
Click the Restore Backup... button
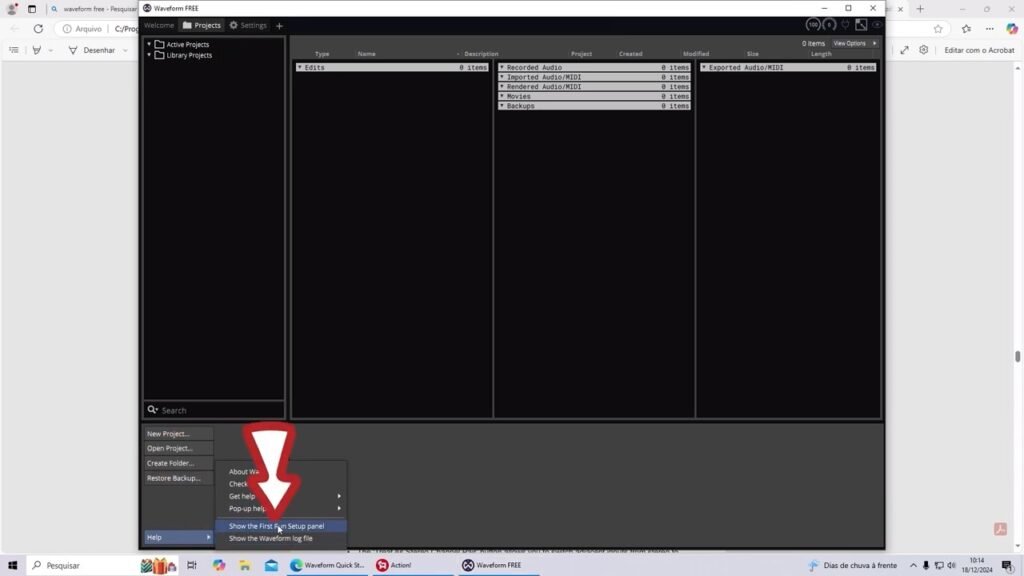(x=178, y=479)
